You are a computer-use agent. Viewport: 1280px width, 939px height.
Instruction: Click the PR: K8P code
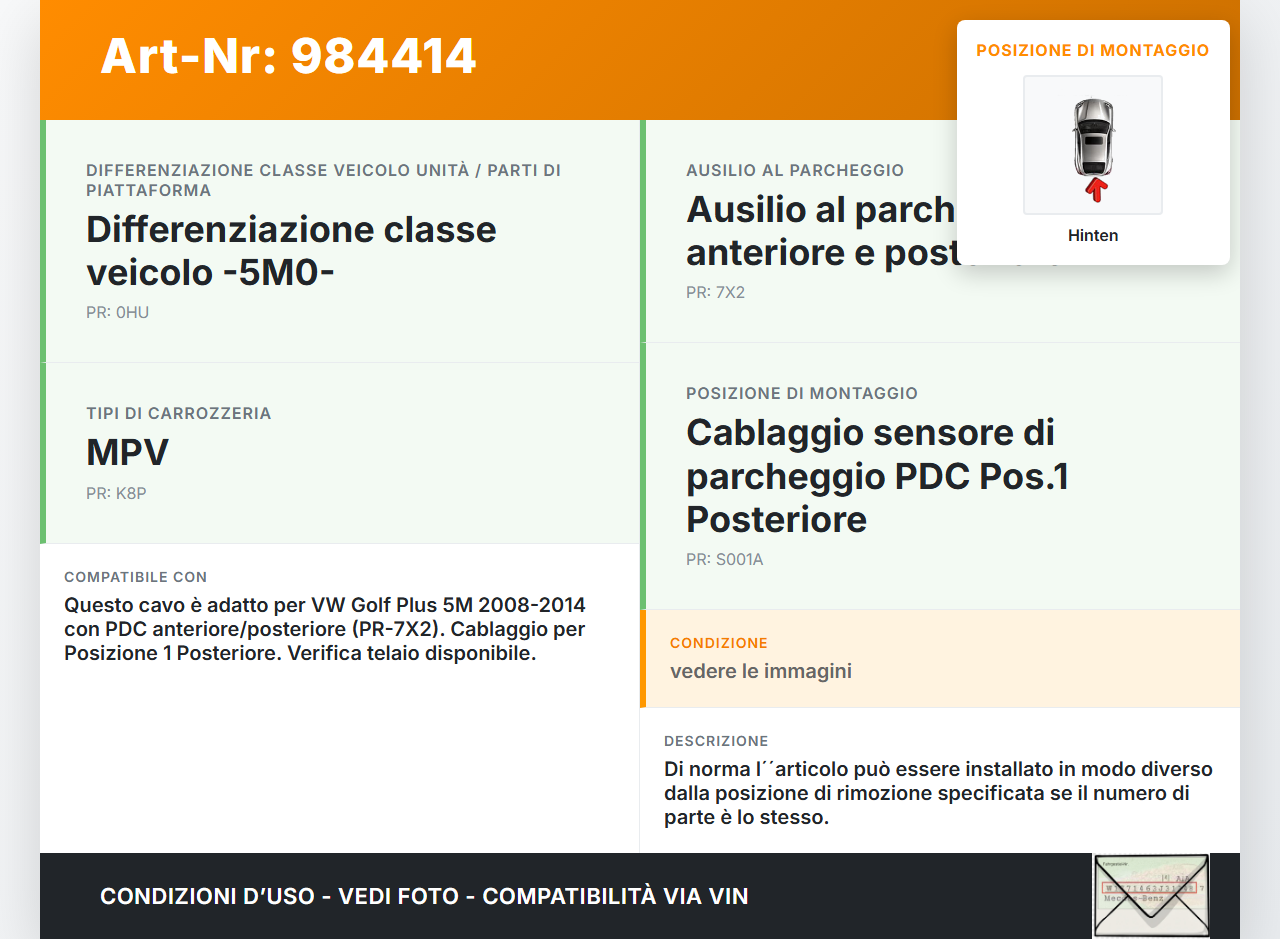116,493
